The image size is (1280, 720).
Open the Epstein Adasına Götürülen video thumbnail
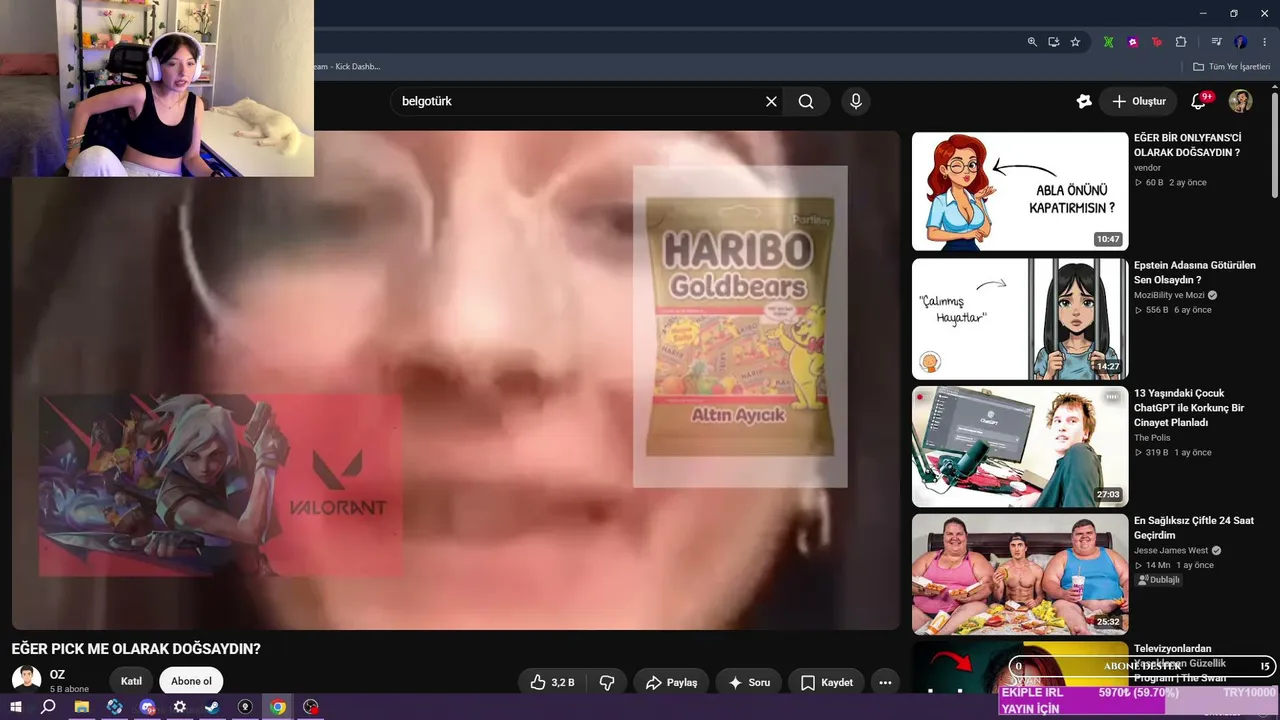coord(1020,319)
